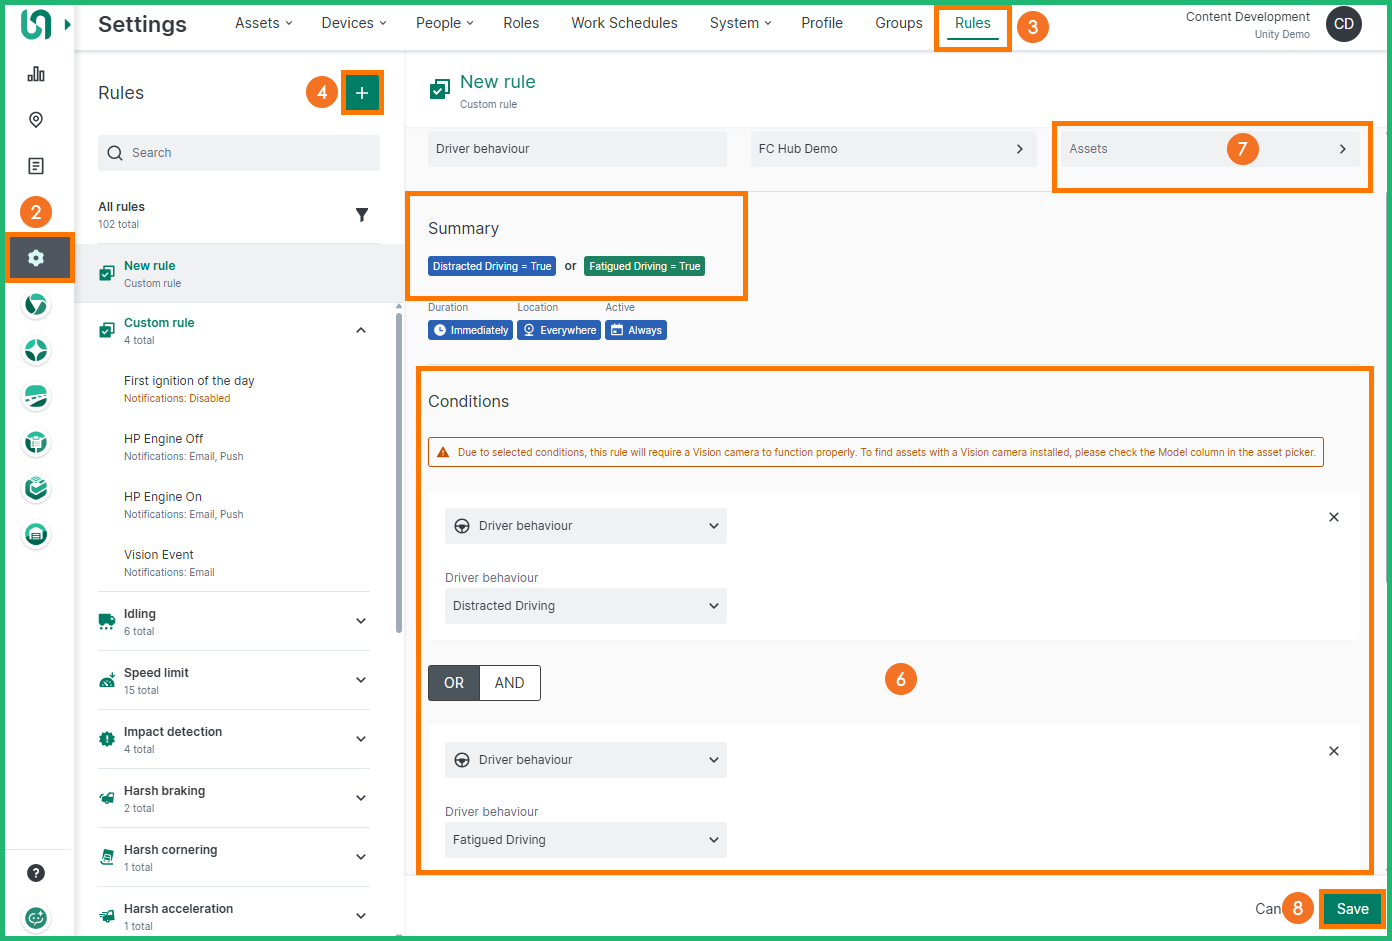Expand the Speed limit rule group
The width and height of the screenshot is (1392, 941).
click(x=361, y=680)
